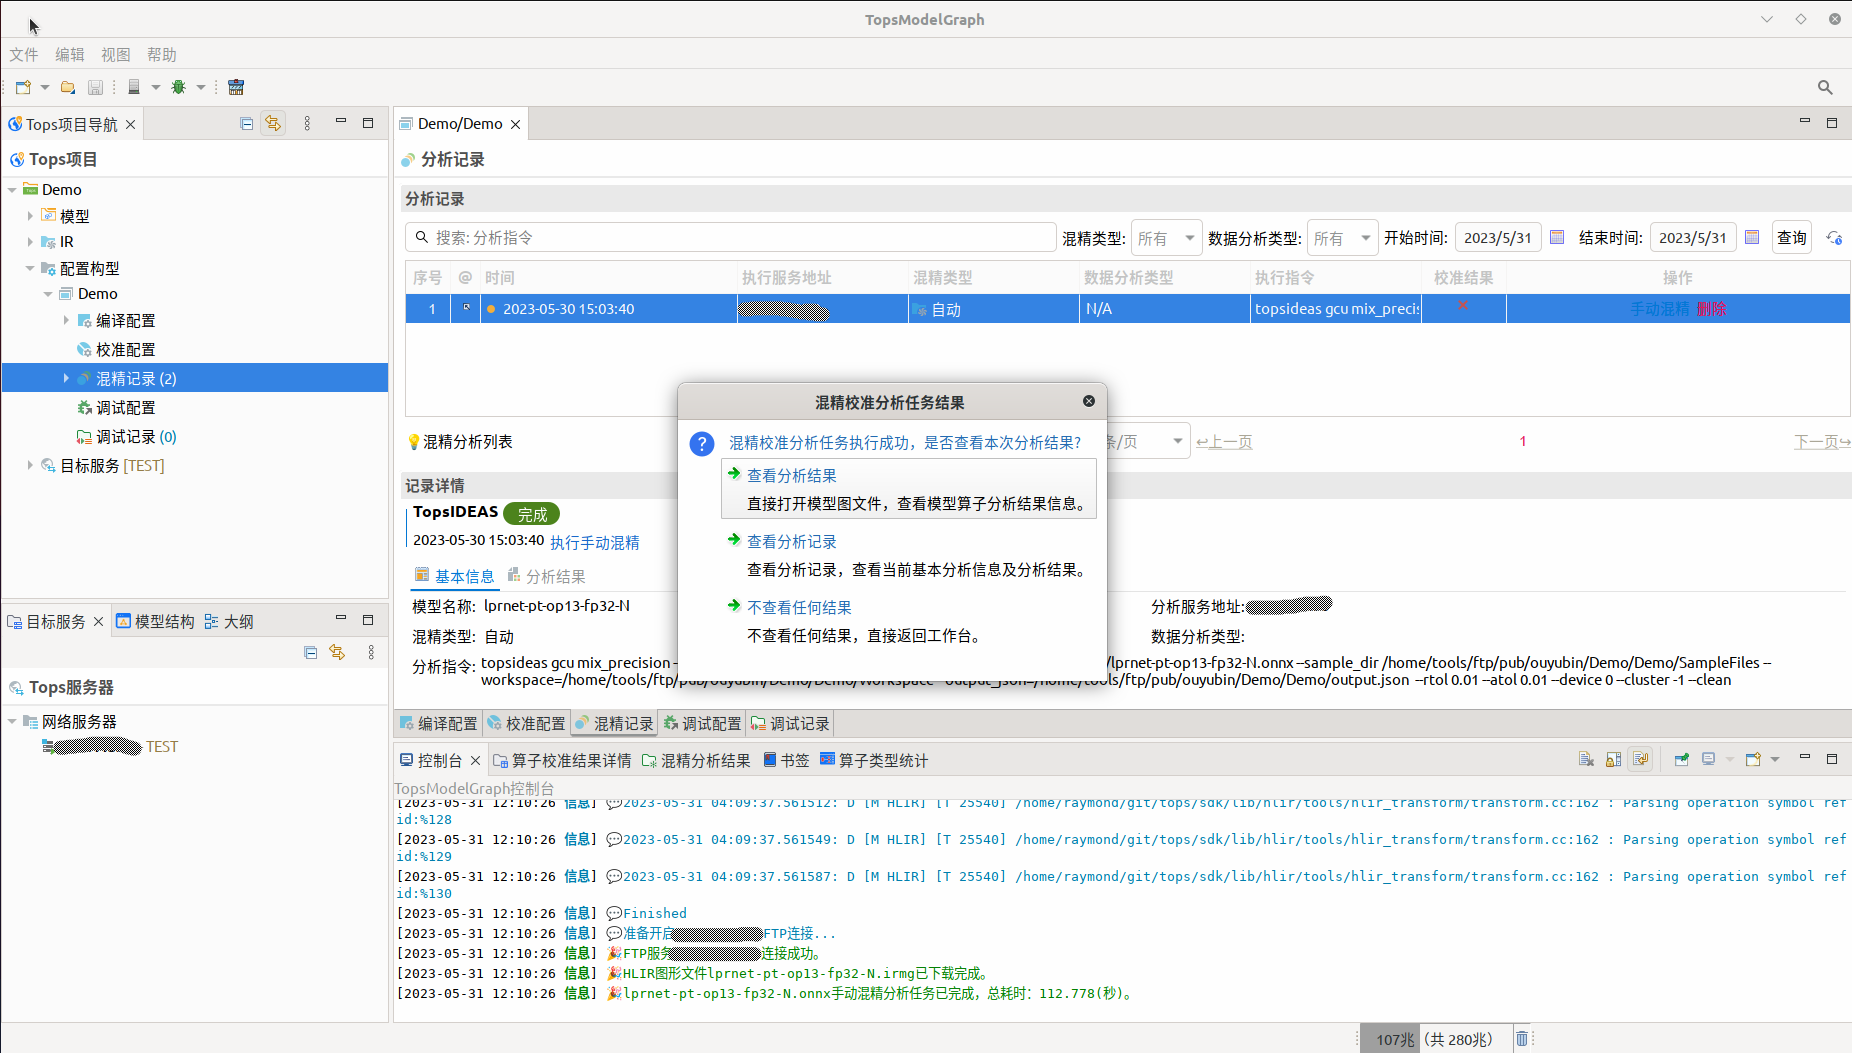Click the display selected console icon
Screen dimensions: 1852x1053
1709,760
